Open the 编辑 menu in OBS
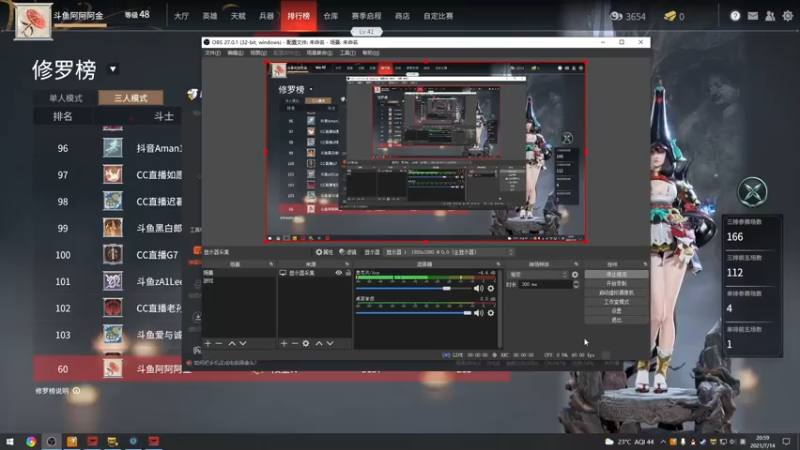This screenshot has height=450, width=800. (x=235, y=53)
